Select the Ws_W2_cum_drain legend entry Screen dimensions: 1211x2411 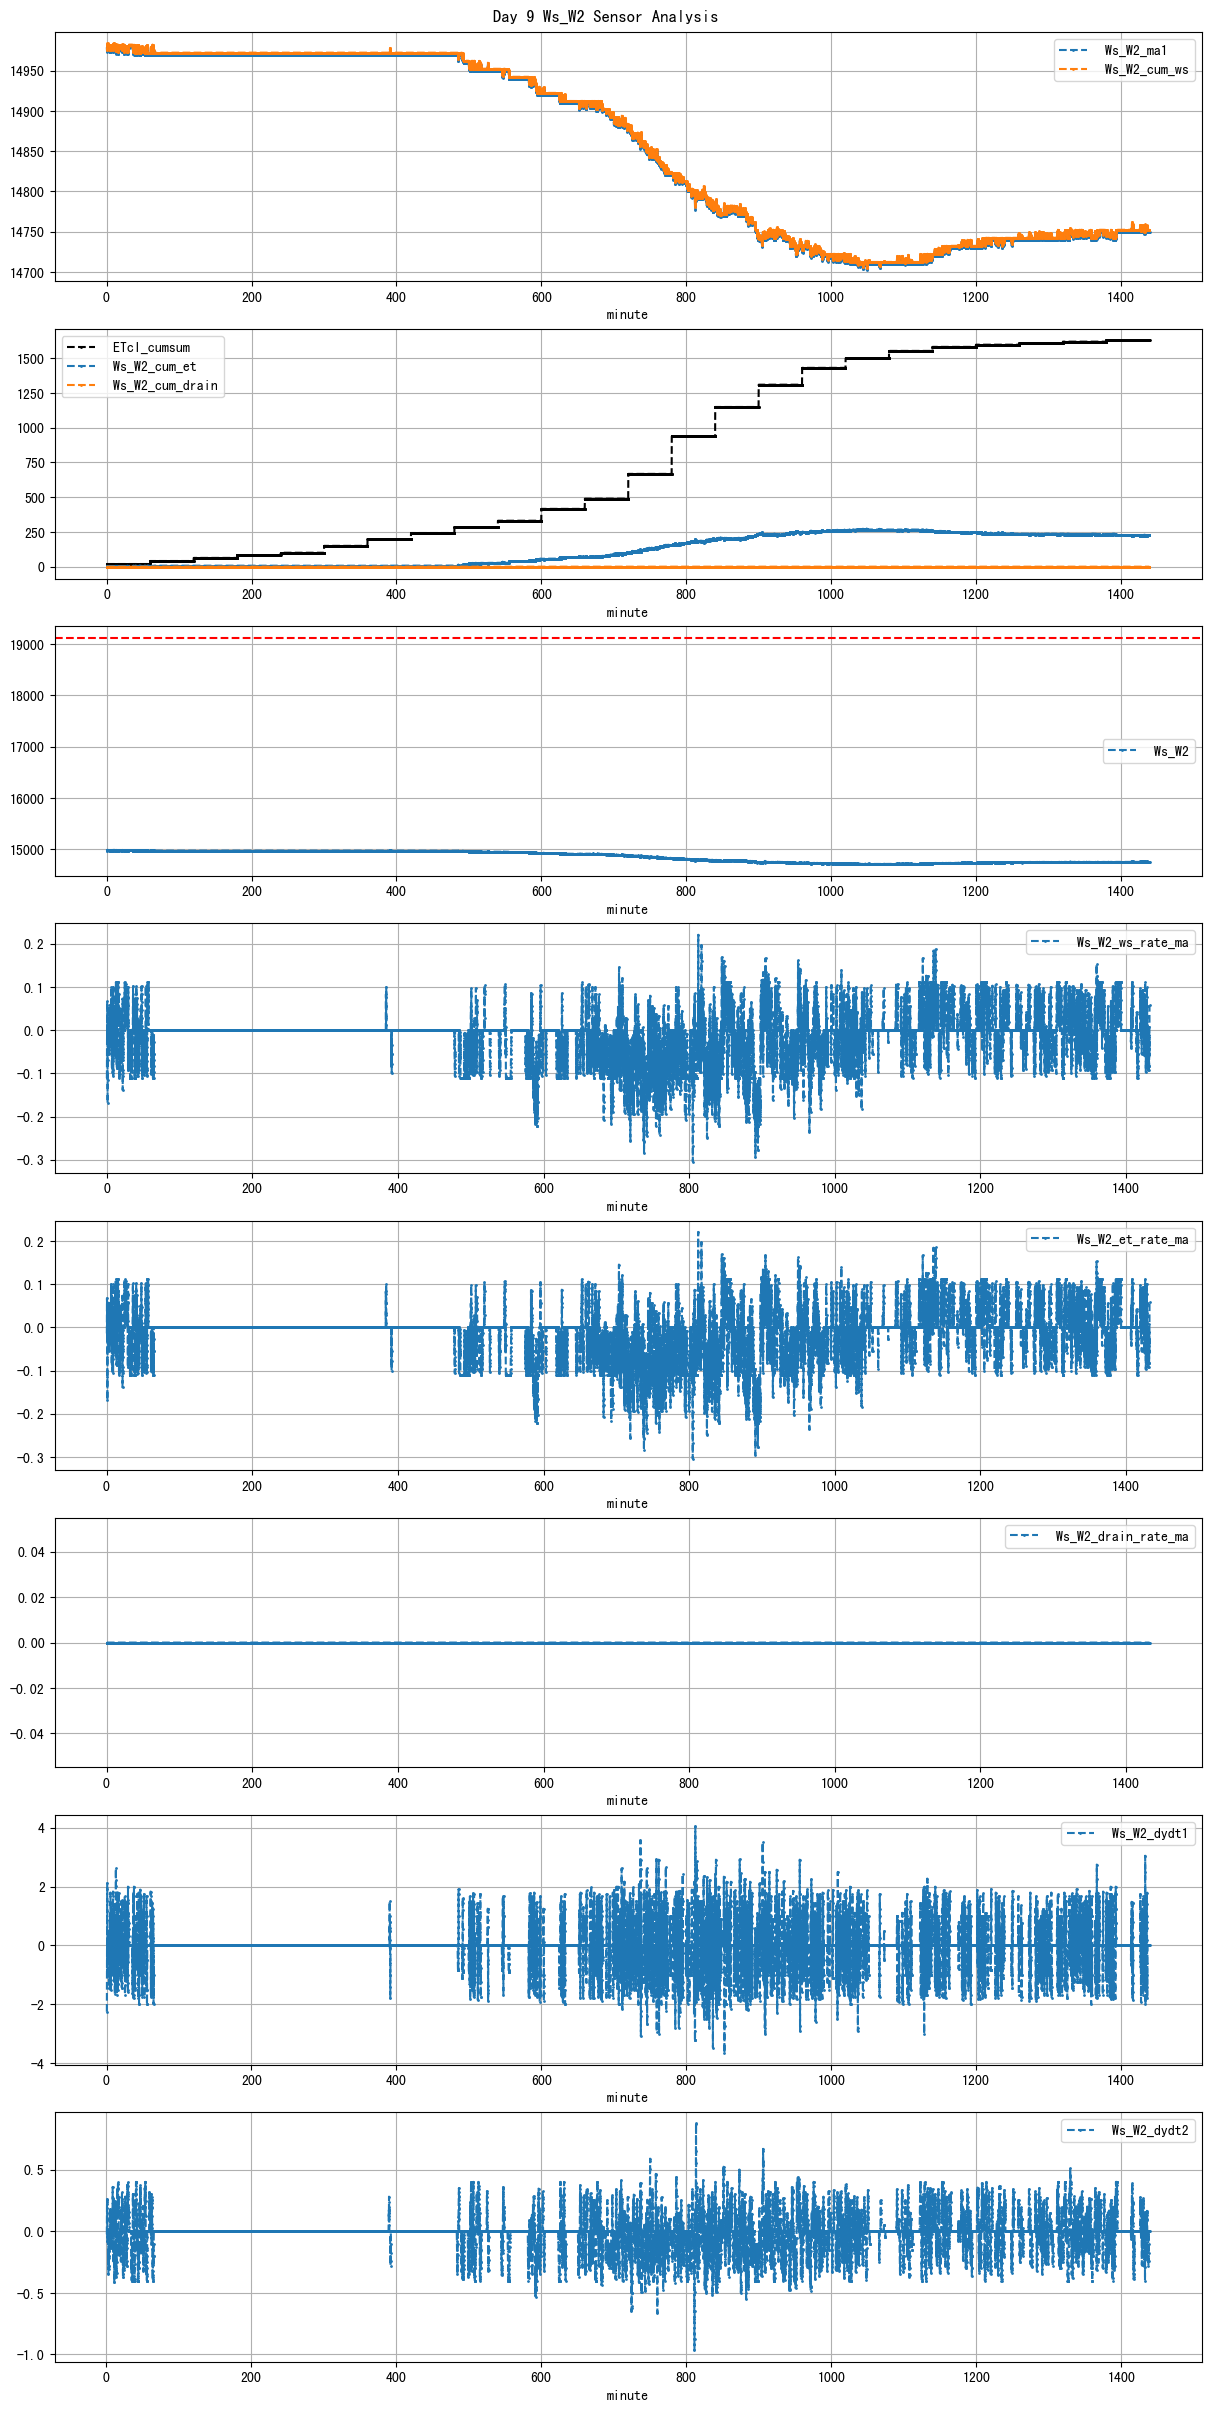(x=164, y=386)
